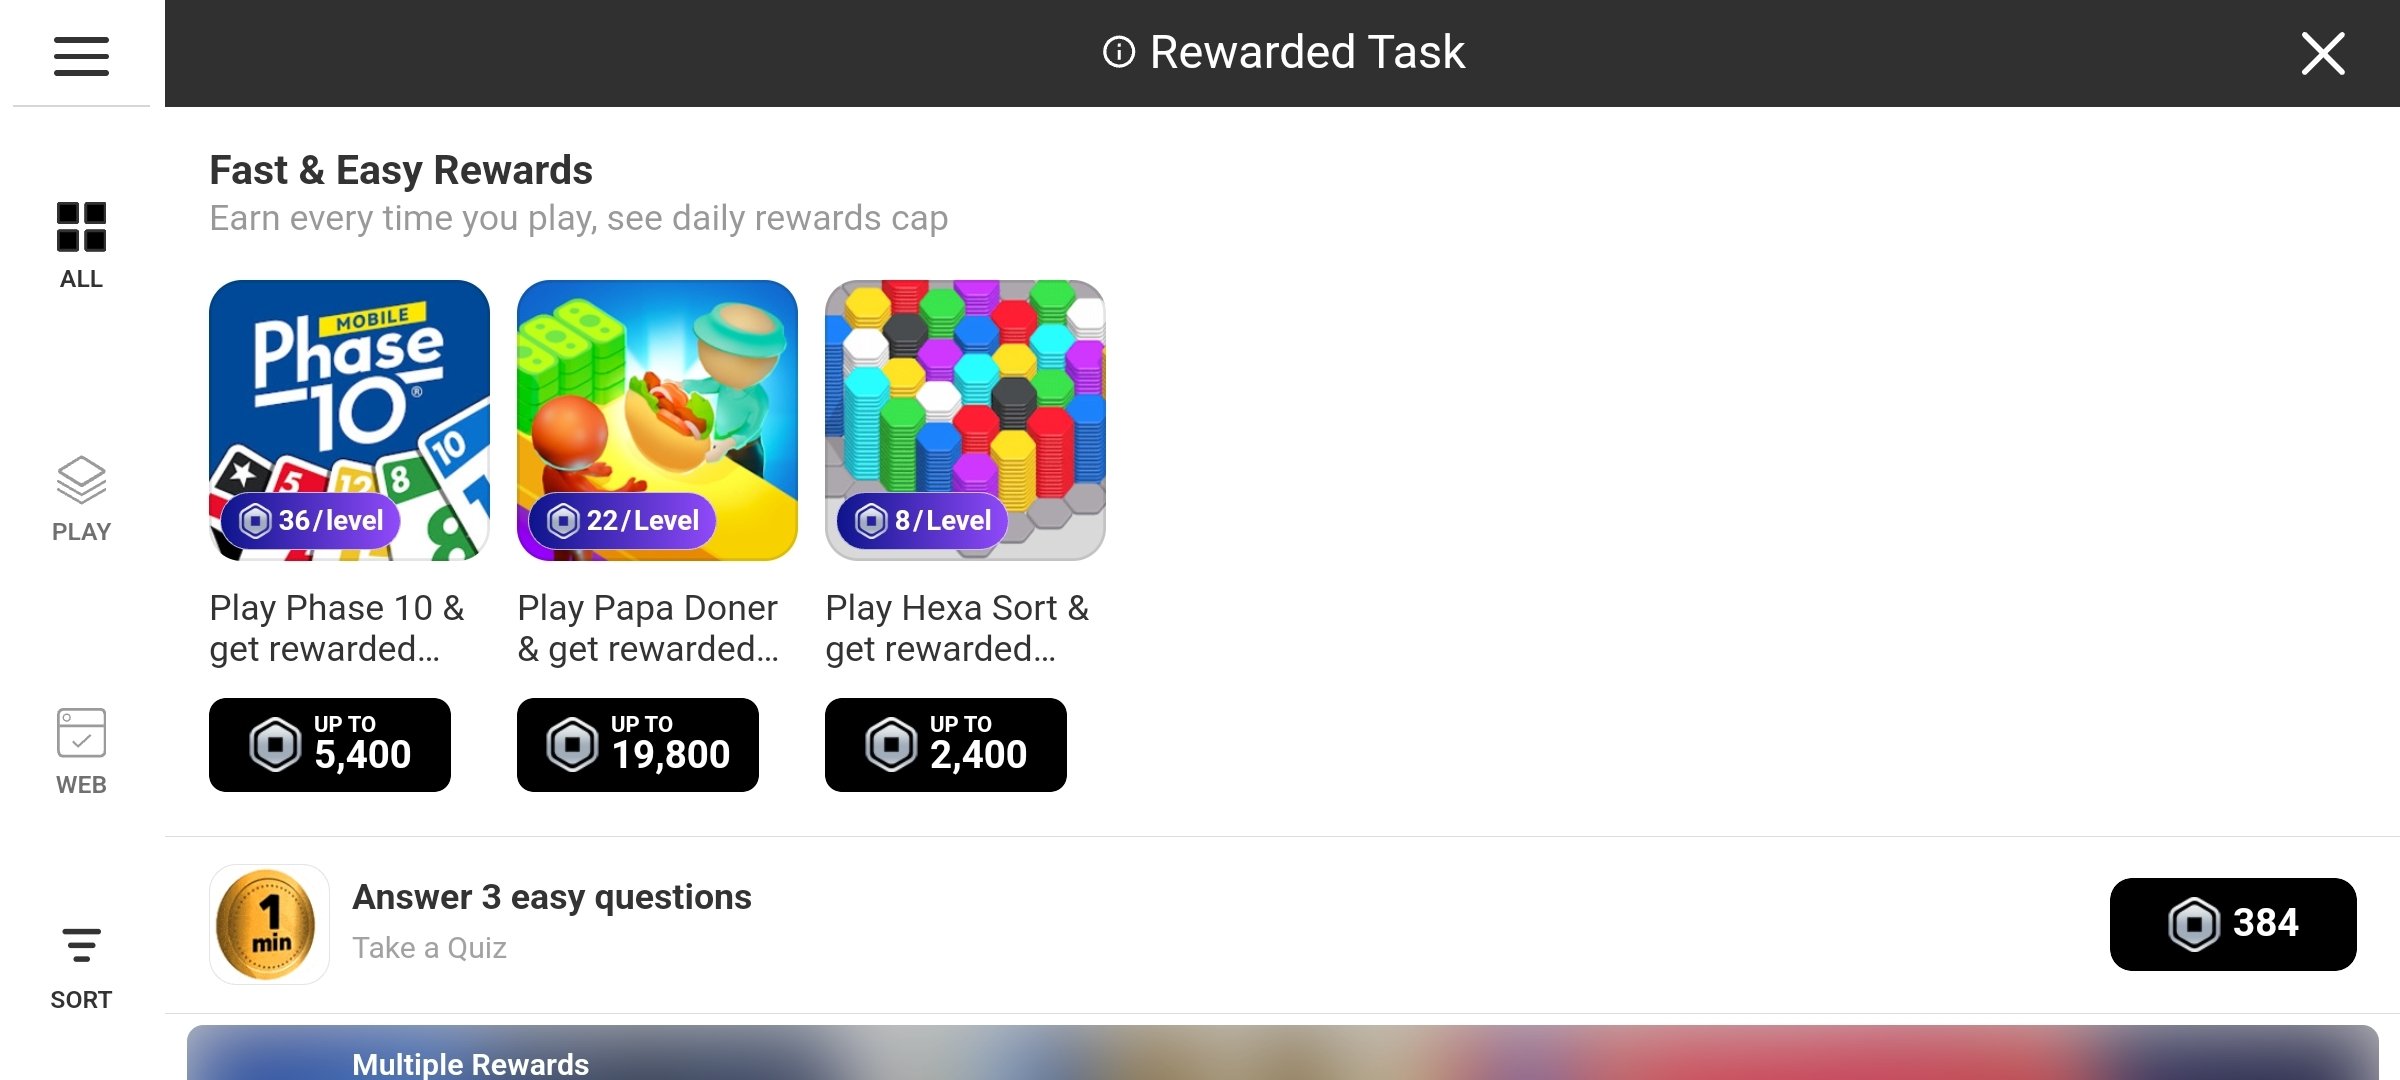Screen dimensions: 2400x1080
Task: Tap the 22/Level reward badge
Action: tap(622, 520)
